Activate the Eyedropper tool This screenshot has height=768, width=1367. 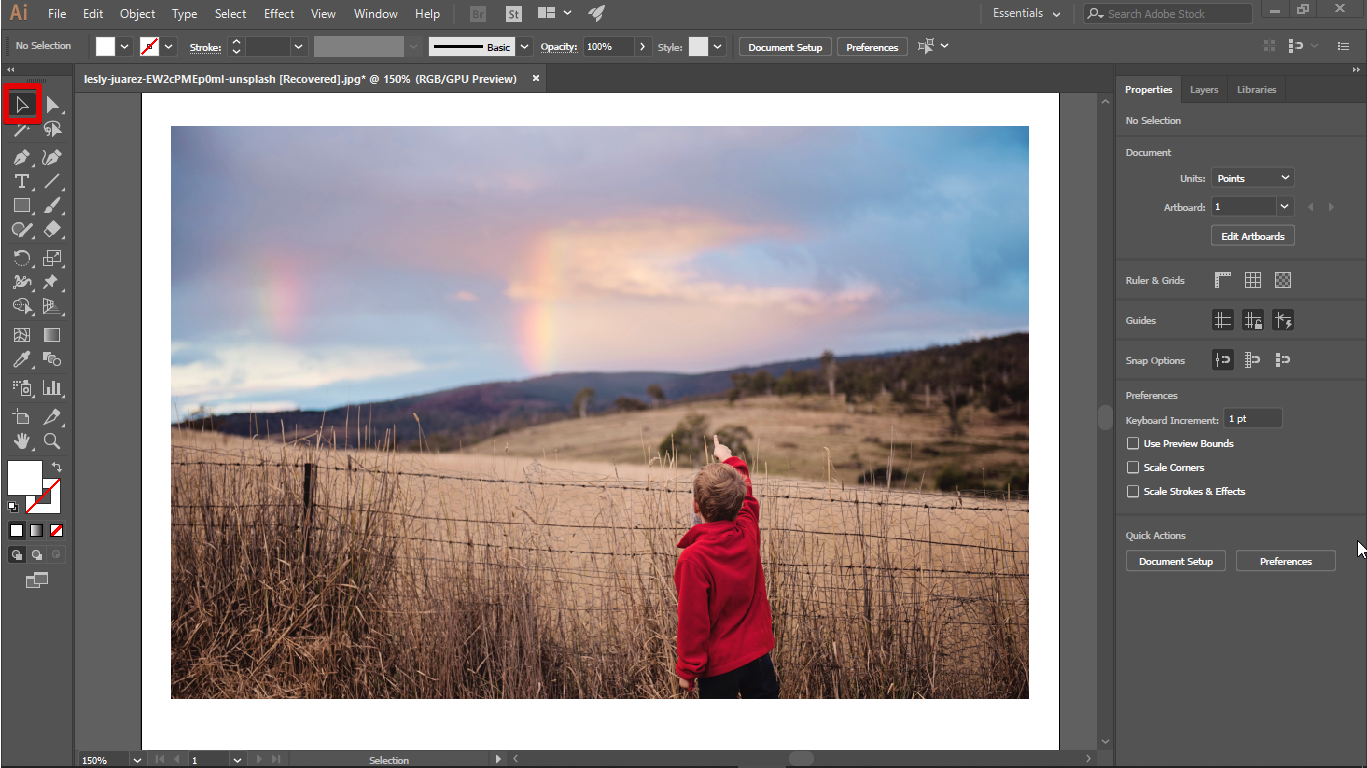pos(20,359)
